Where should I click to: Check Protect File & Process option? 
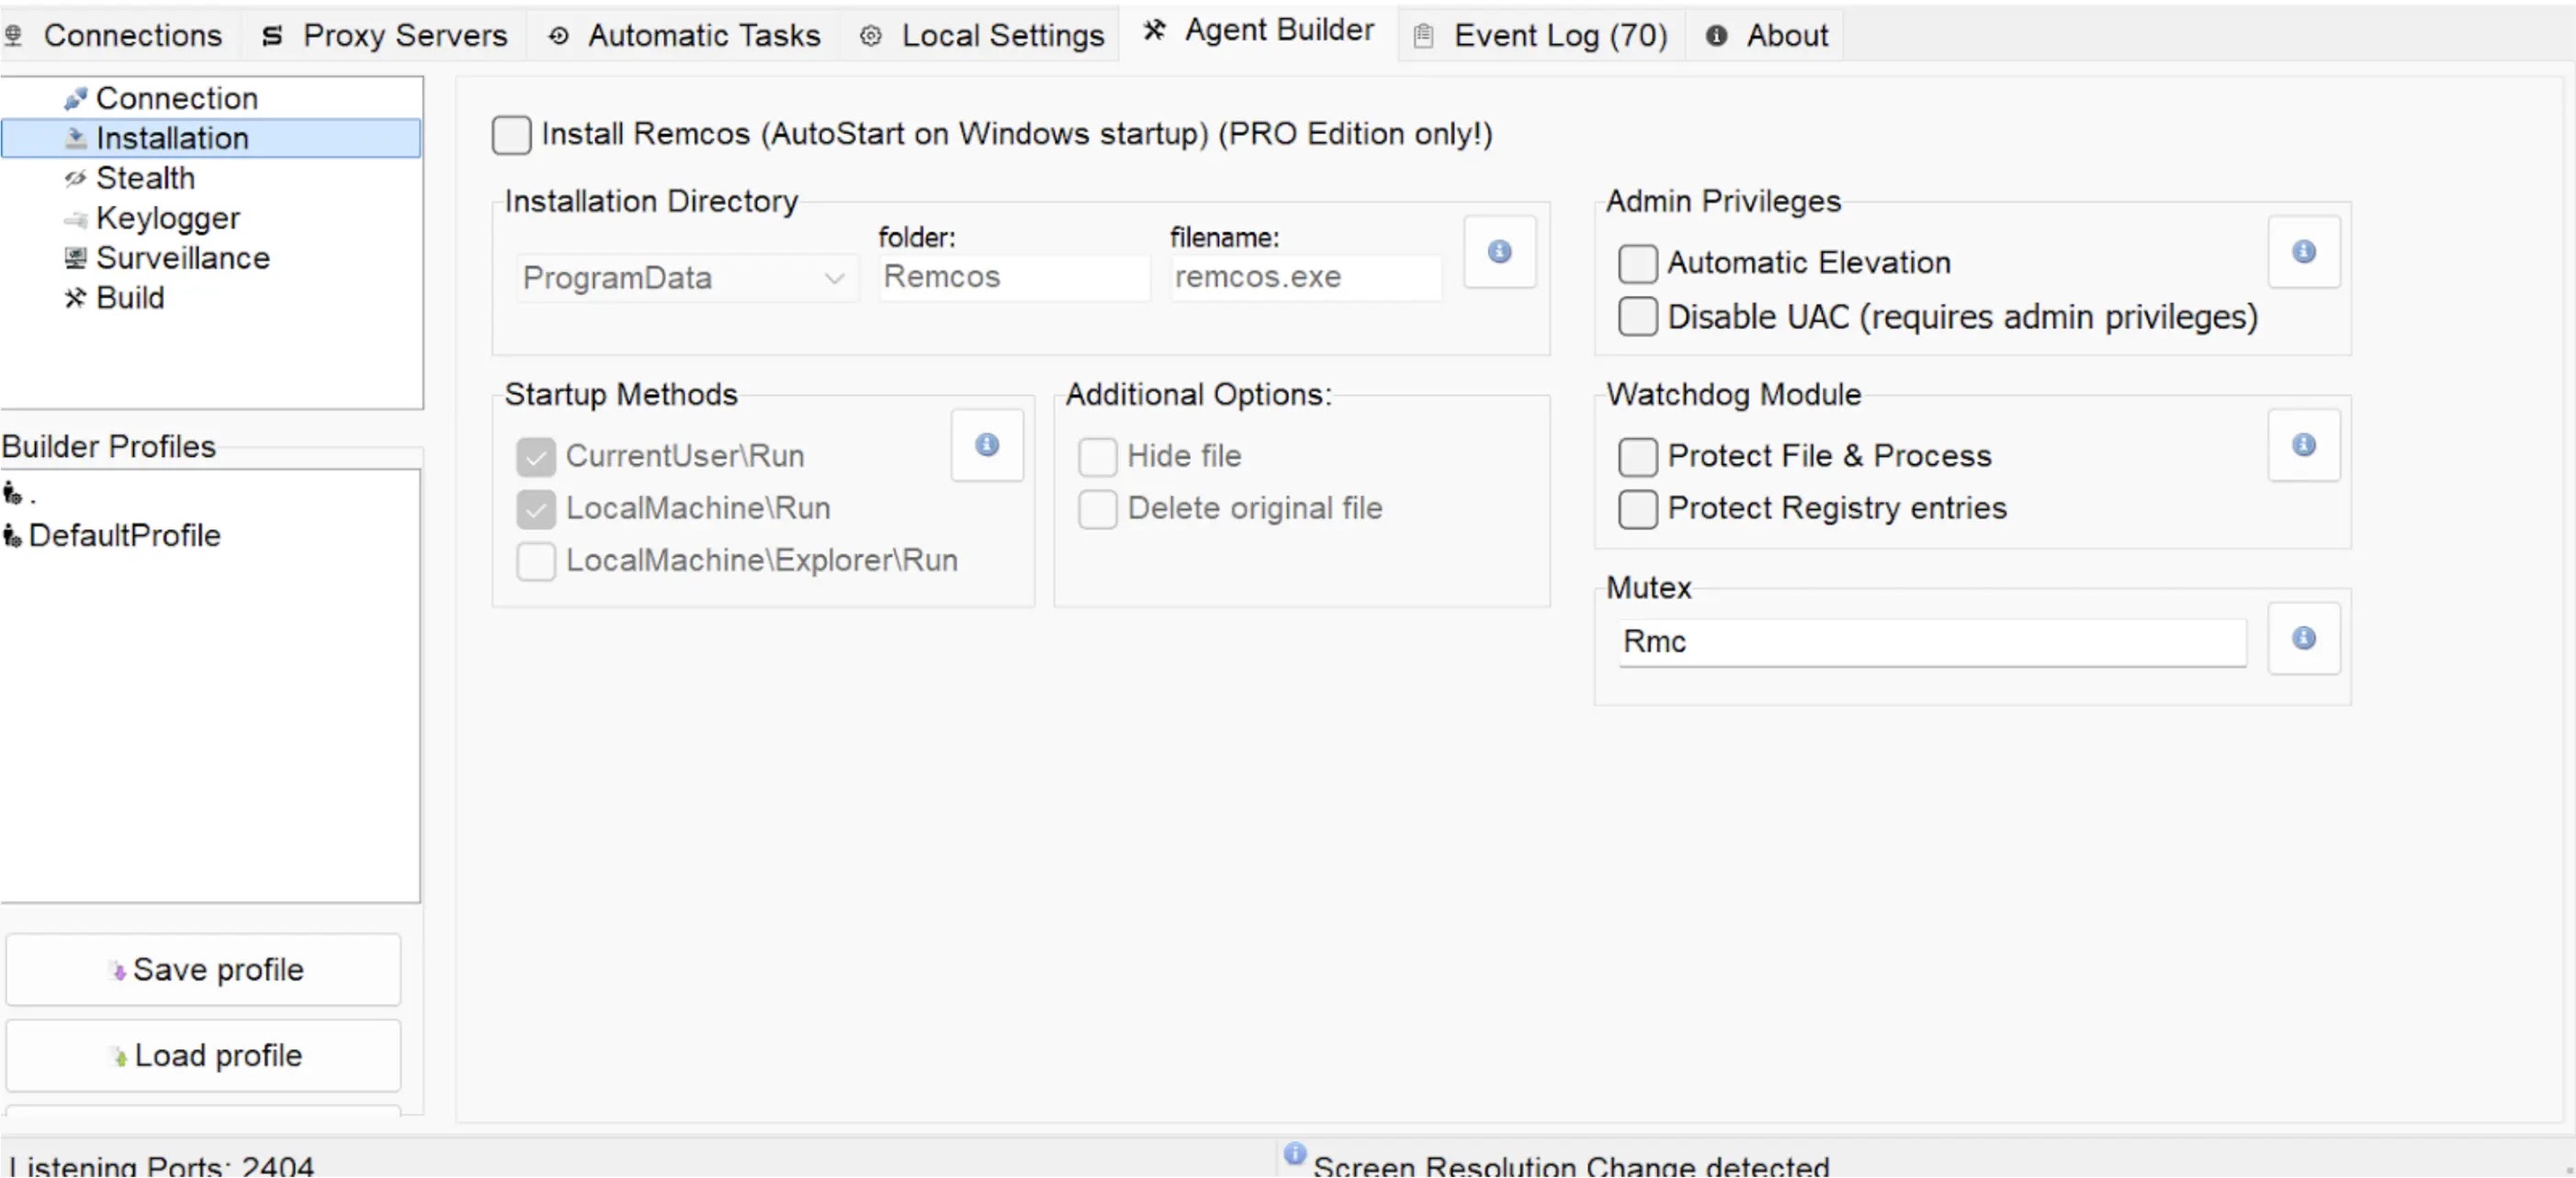point(1637,457)
